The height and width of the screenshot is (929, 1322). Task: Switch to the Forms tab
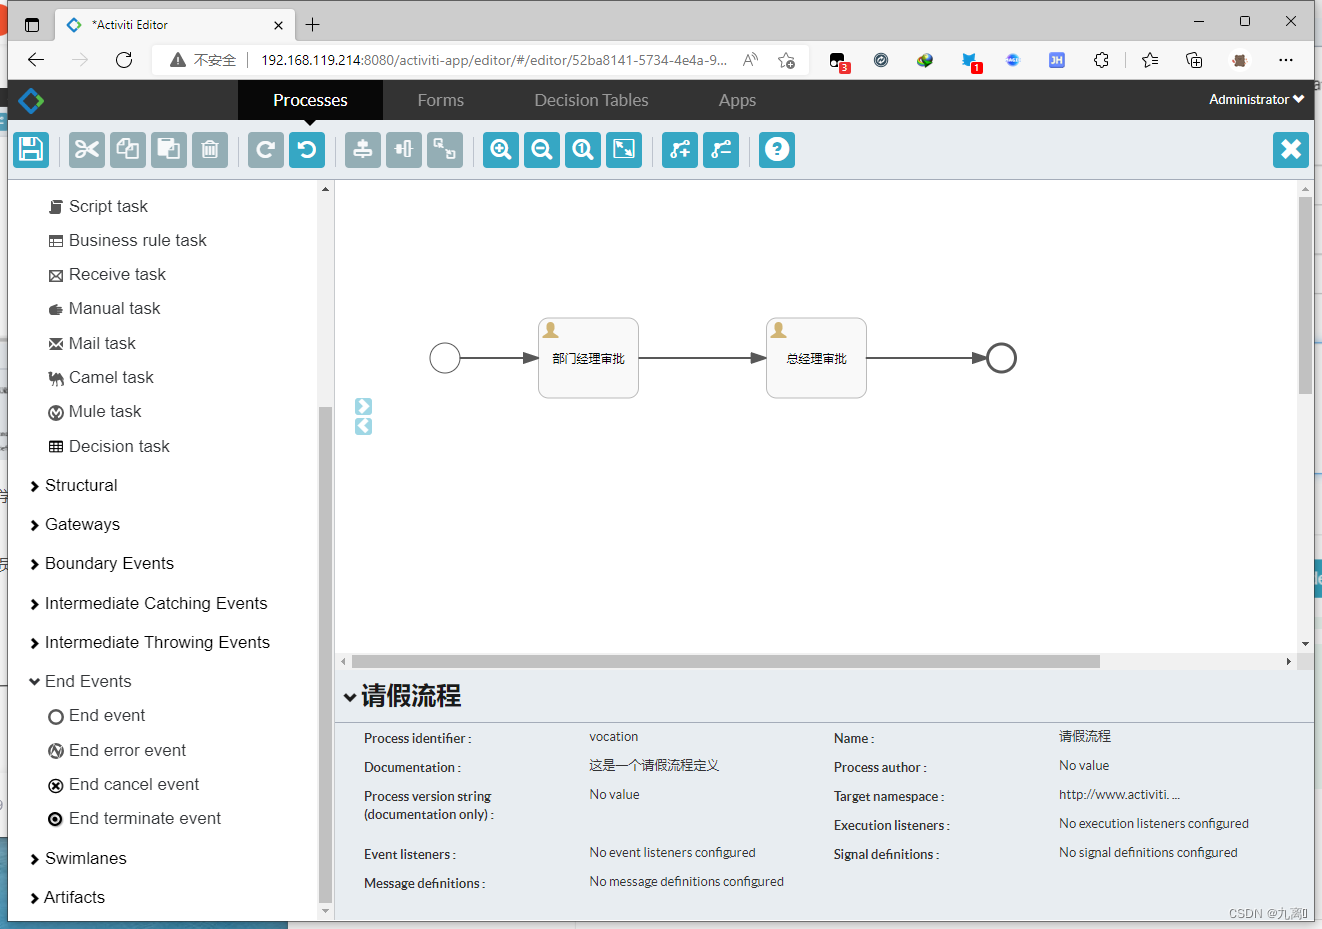[x=441, y=100]
